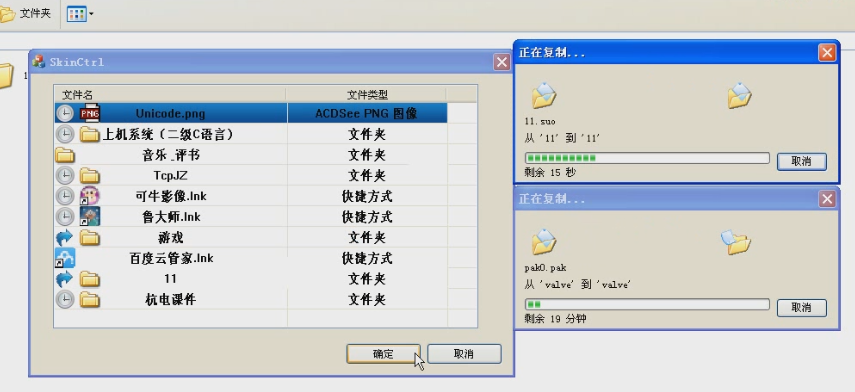Click the folder icon of 上机系统(二级C语言)
The image size is (855, 392).
(89, 134)
